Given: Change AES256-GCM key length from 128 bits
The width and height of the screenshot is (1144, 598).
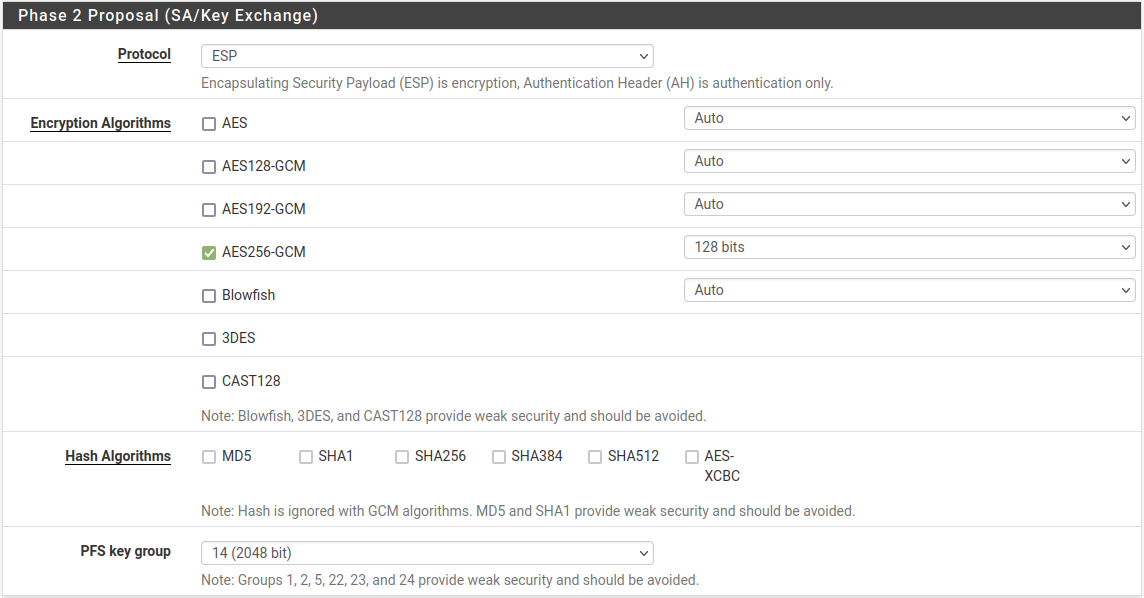Looking at the screenshot, I should point(909,246).
